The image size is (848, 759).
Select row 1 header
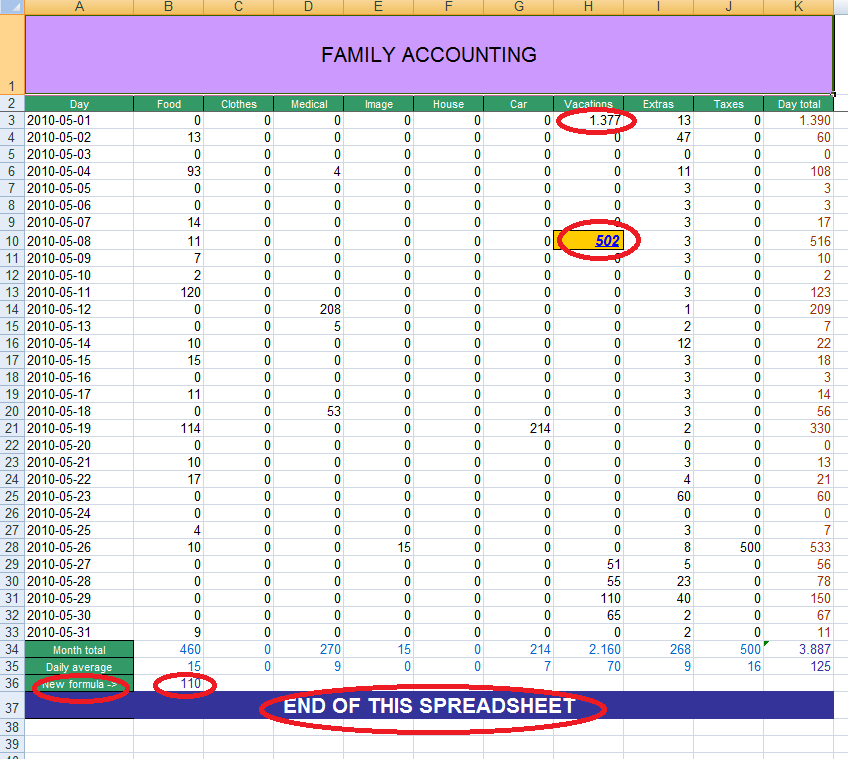tap(12, 55)
